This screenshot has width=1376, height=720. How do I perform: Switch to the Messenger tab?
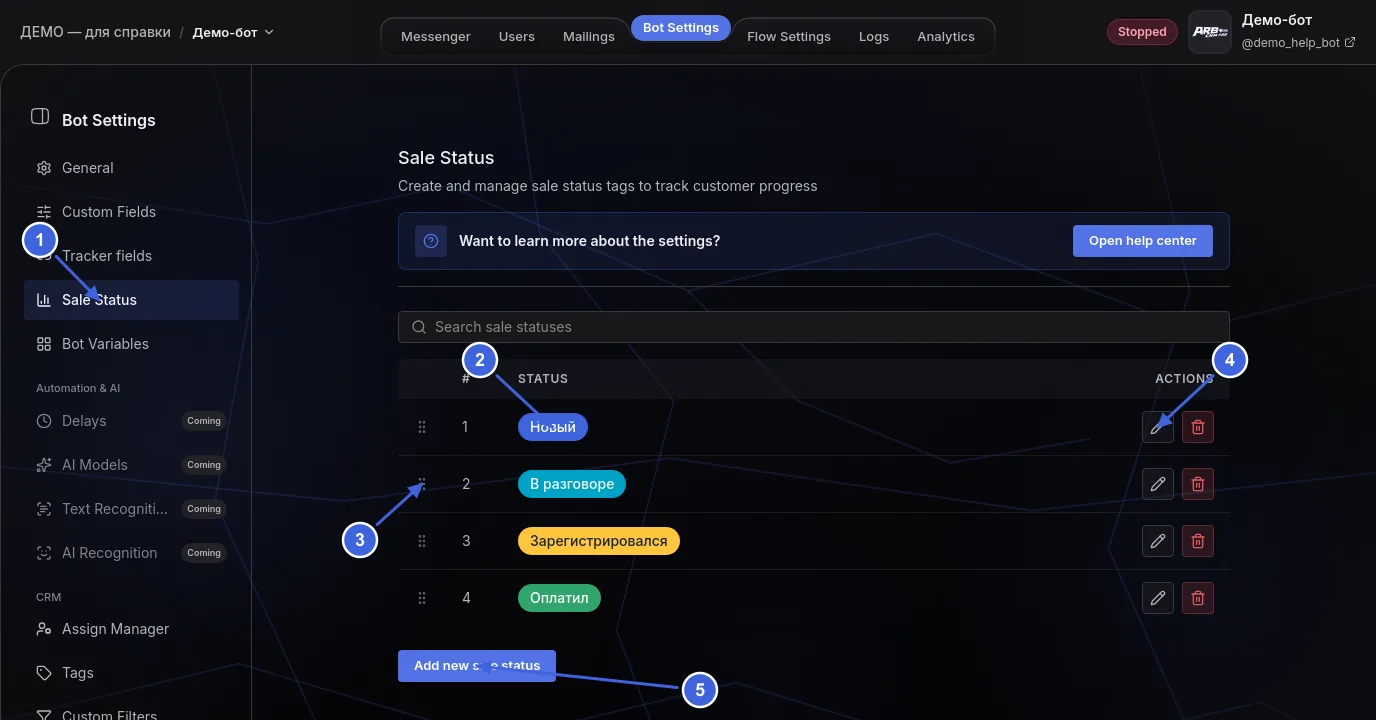(x=435, y=36)
